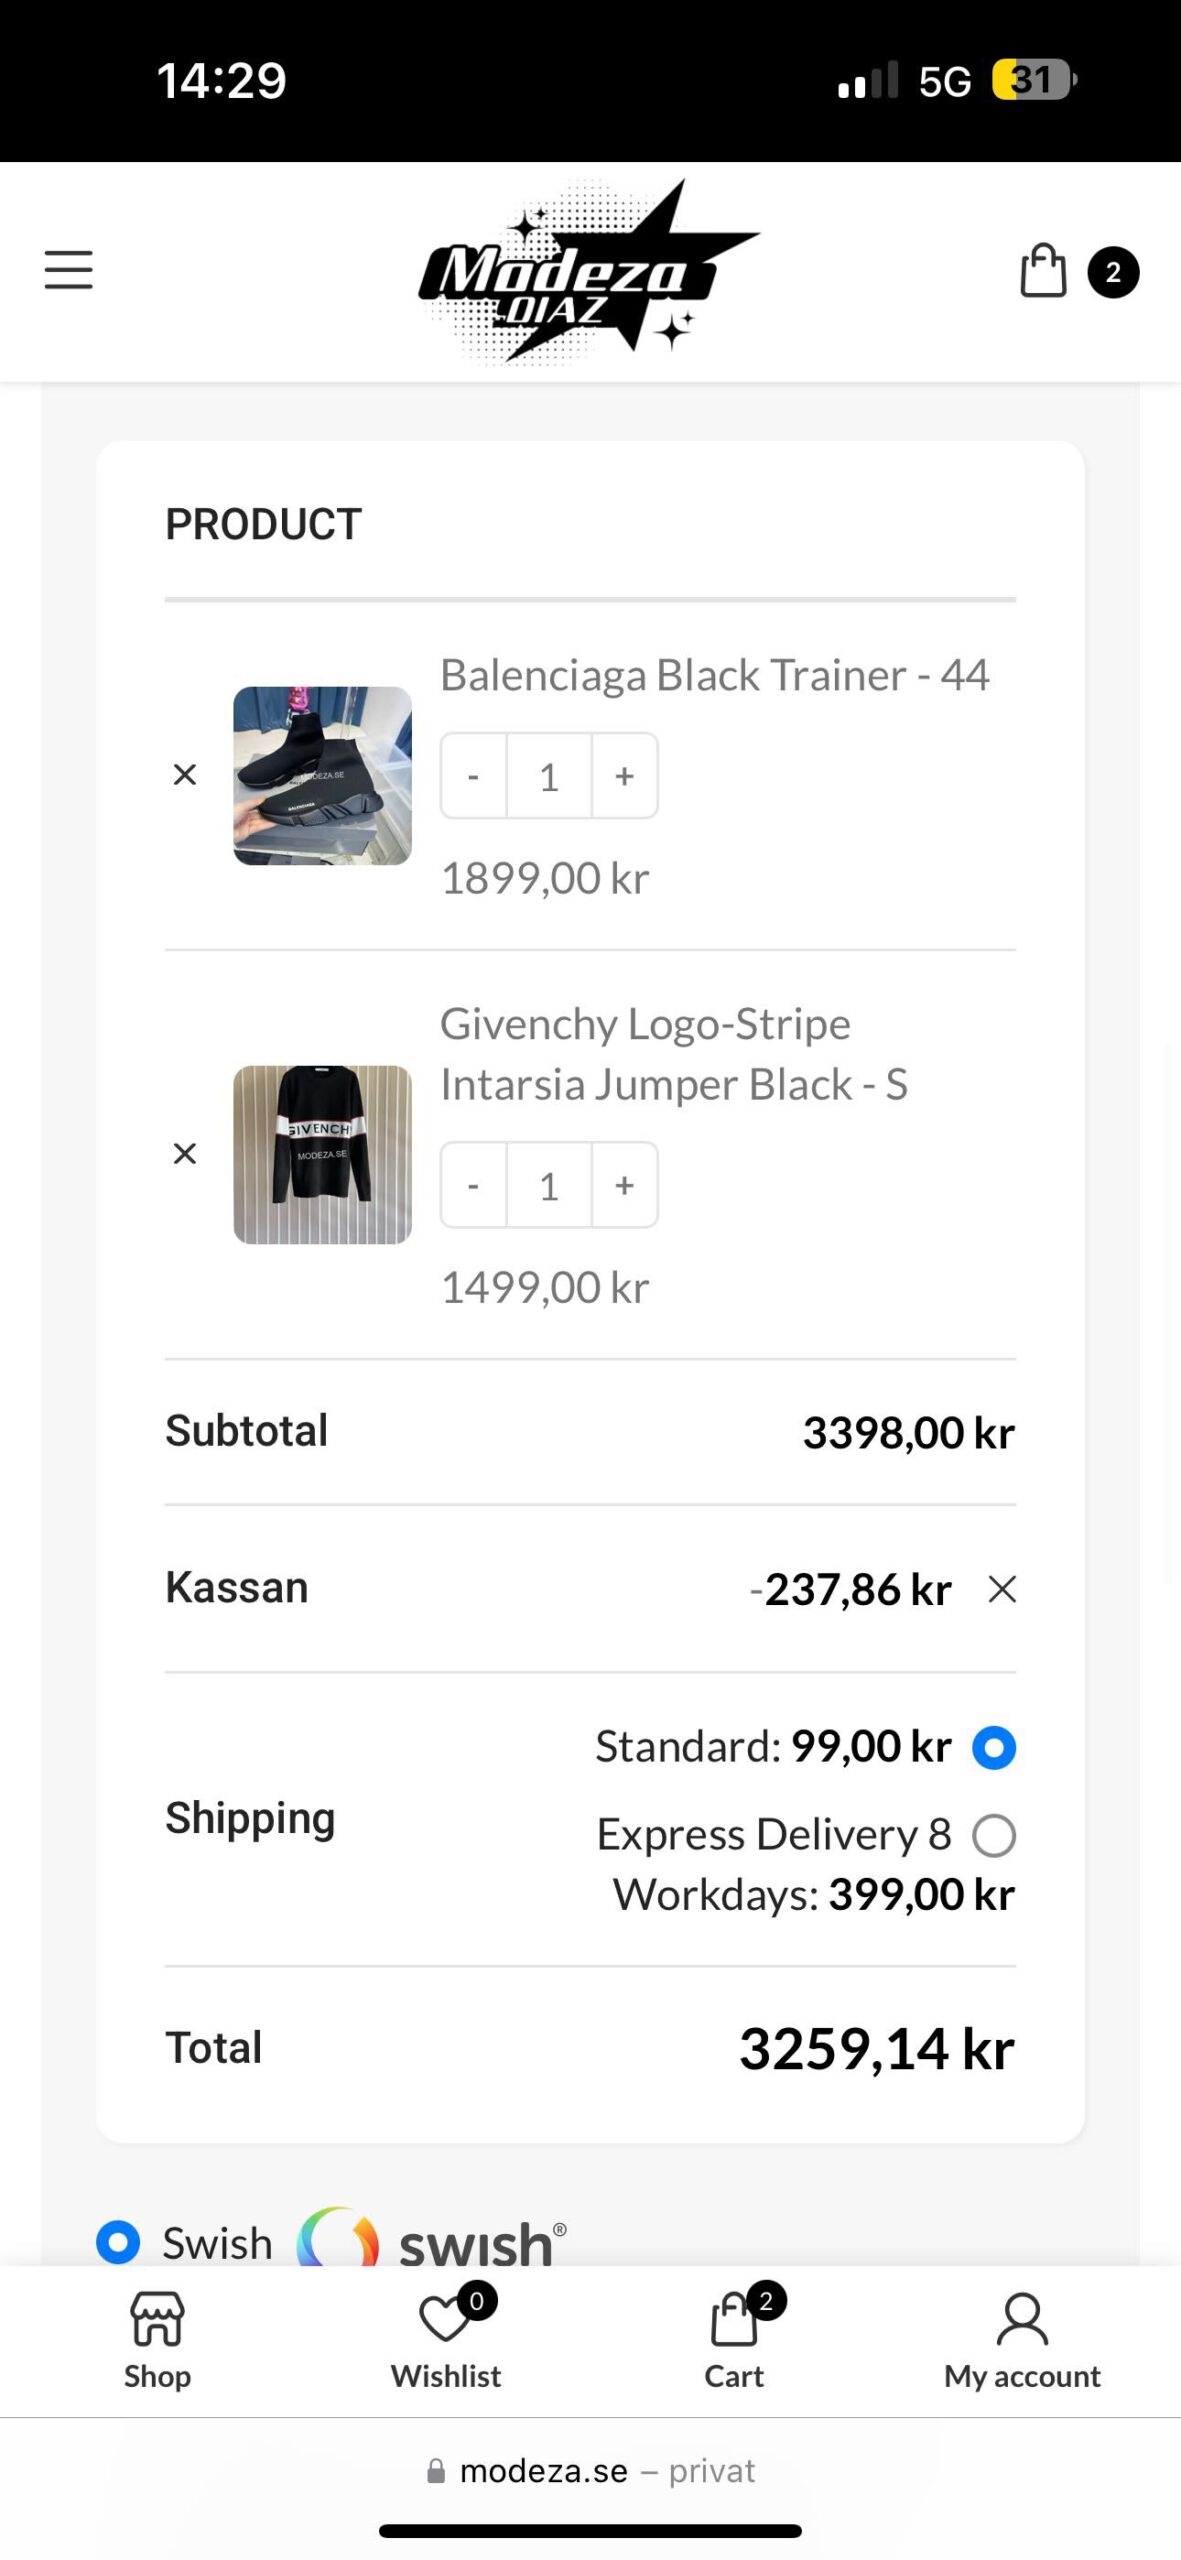Tap the Givenchy Jumper thumbnail image
This screenshot has height=2560, width=1181.
322,1155
